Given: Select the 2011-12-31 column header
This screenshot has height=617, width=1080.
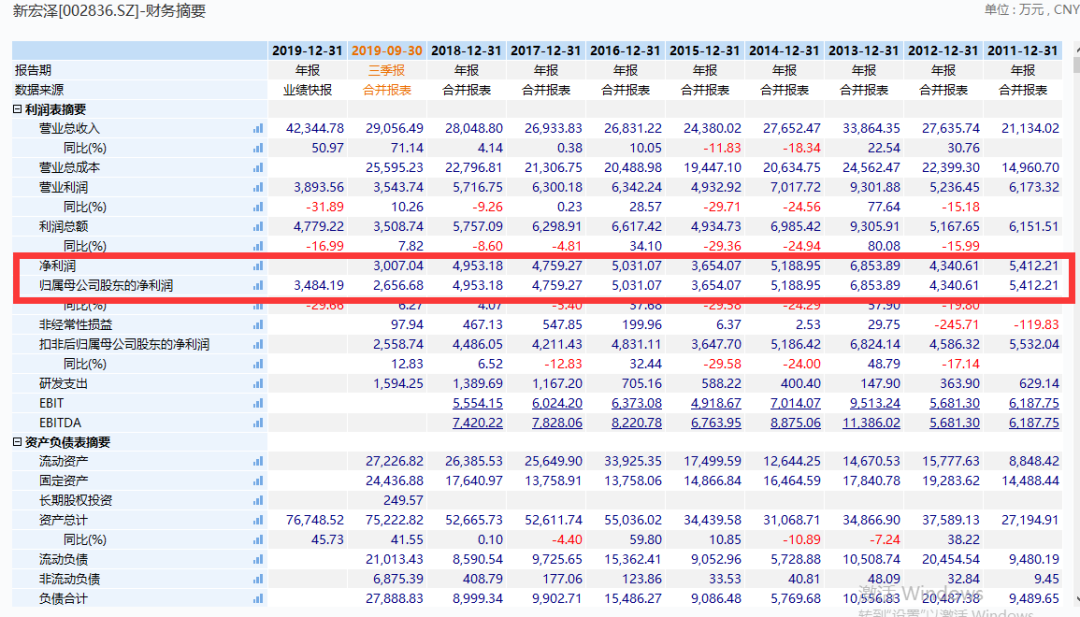Looking at the screenshot, I should click(x=1023, y=51).
